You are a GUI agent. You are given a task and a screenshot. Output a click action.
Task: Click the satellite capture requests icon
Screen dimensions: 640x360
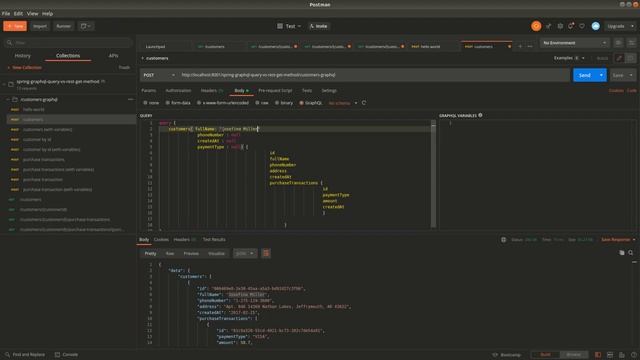tap(549, 26)
